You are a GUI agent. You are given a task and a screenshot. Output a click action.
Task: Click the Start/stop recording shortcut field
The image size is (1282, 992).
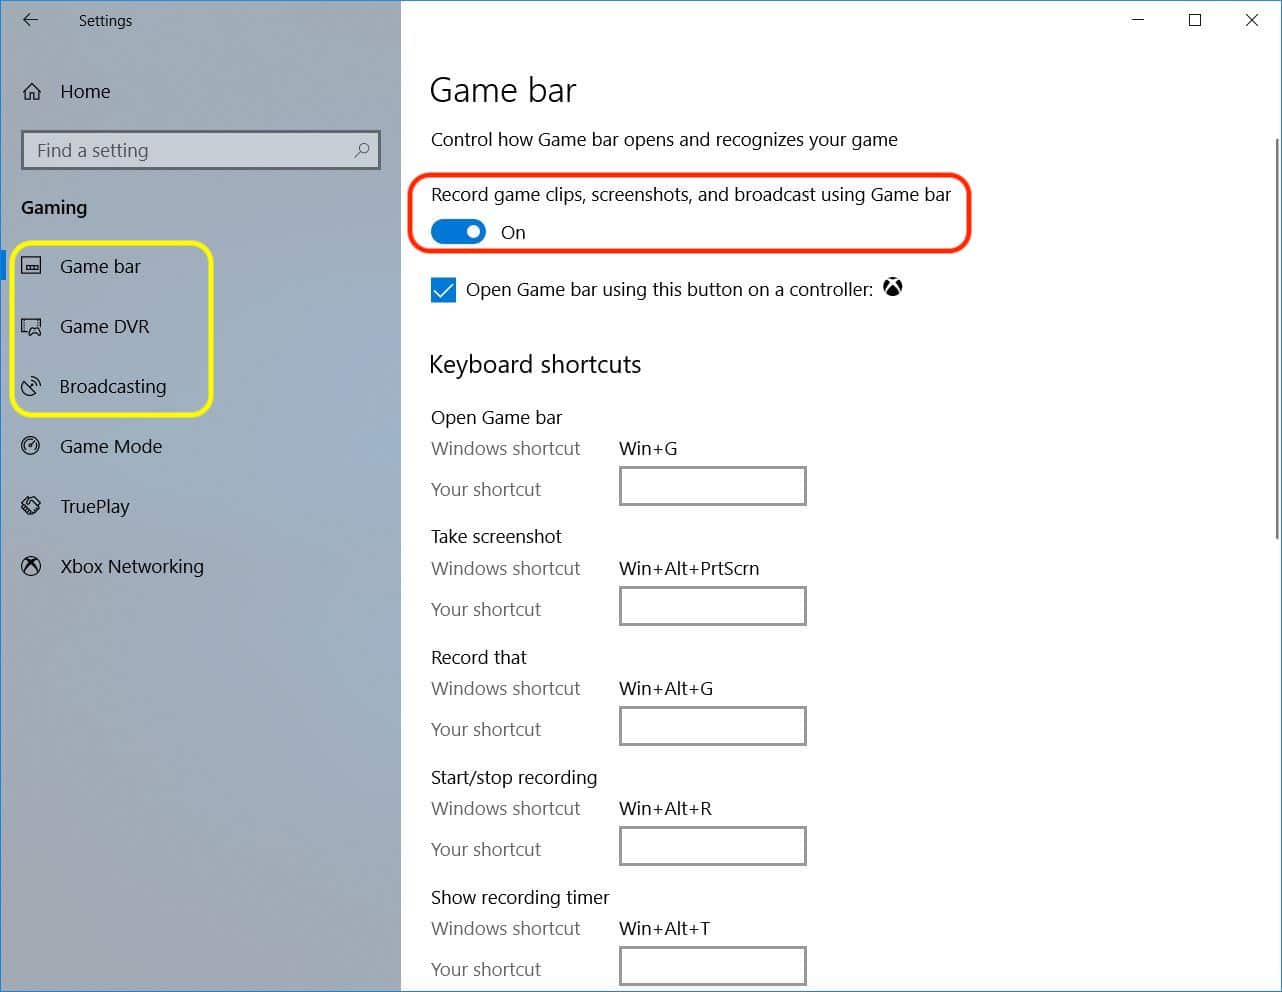tap(712, 846)
